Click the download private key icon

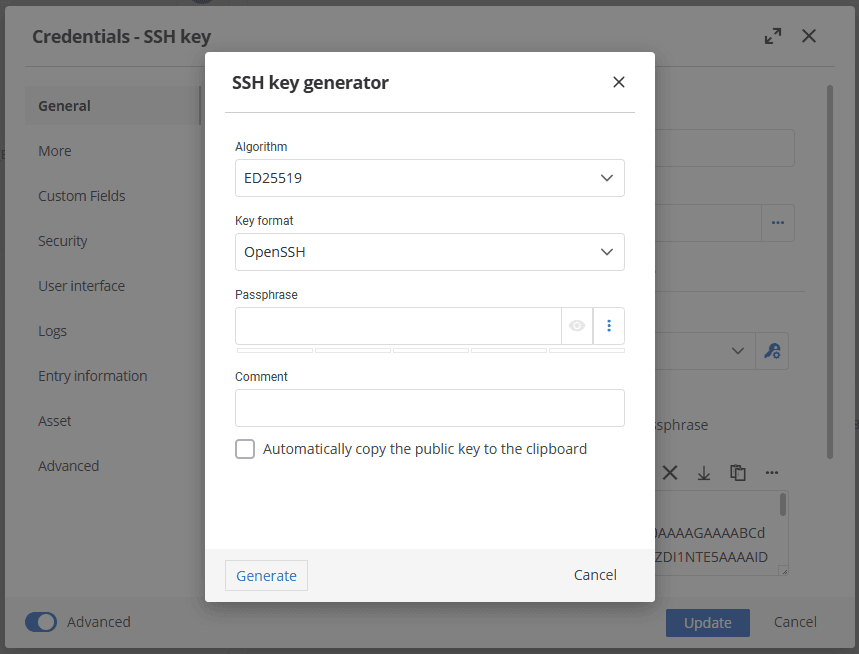704,473
